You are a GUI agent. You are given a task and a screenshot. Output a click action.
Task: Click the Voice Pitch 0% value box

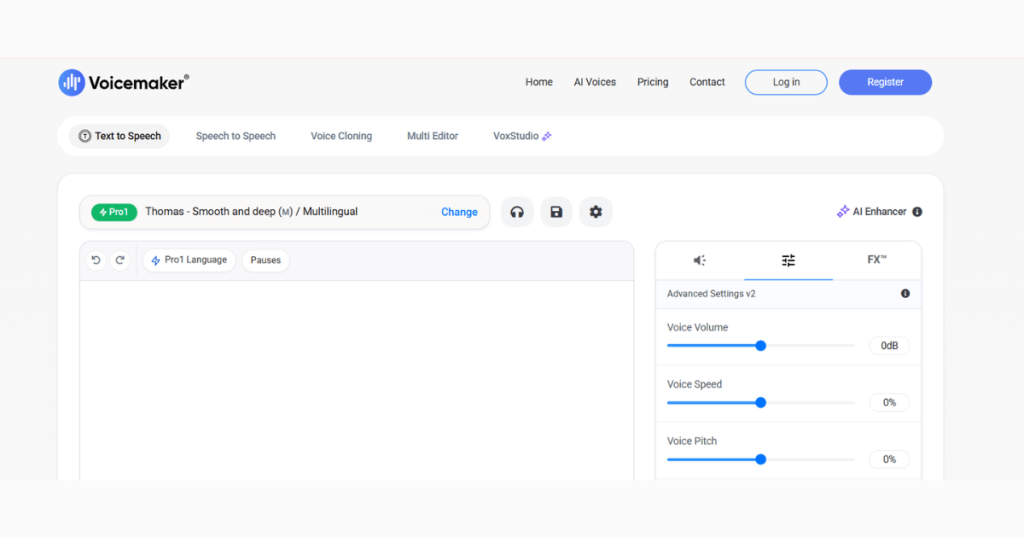click(x=889, y=460)
